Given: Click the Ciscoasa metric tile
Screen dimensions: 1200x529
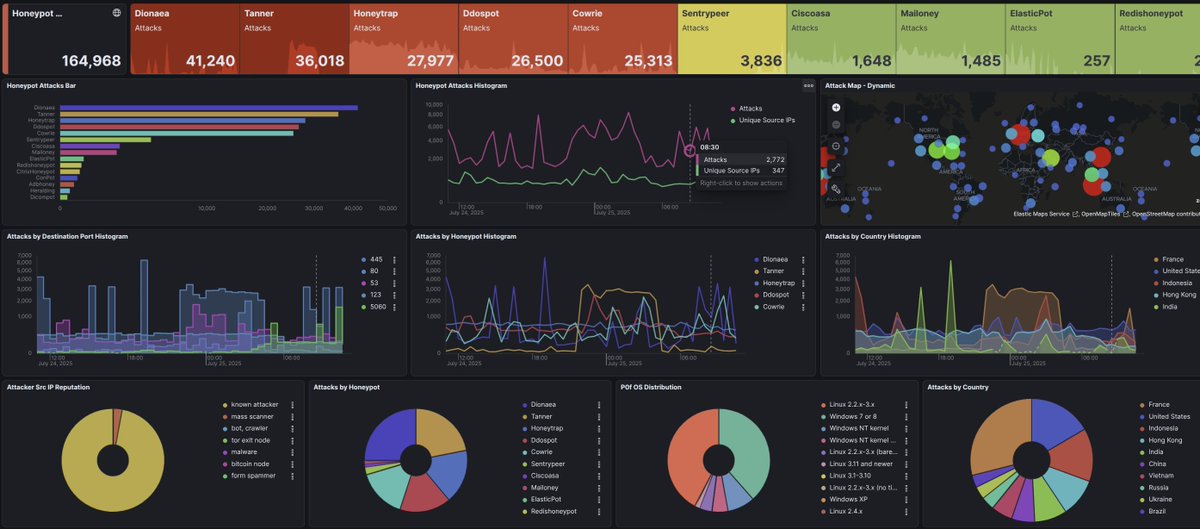Looking at the screenshot, I should coord(842,38).
